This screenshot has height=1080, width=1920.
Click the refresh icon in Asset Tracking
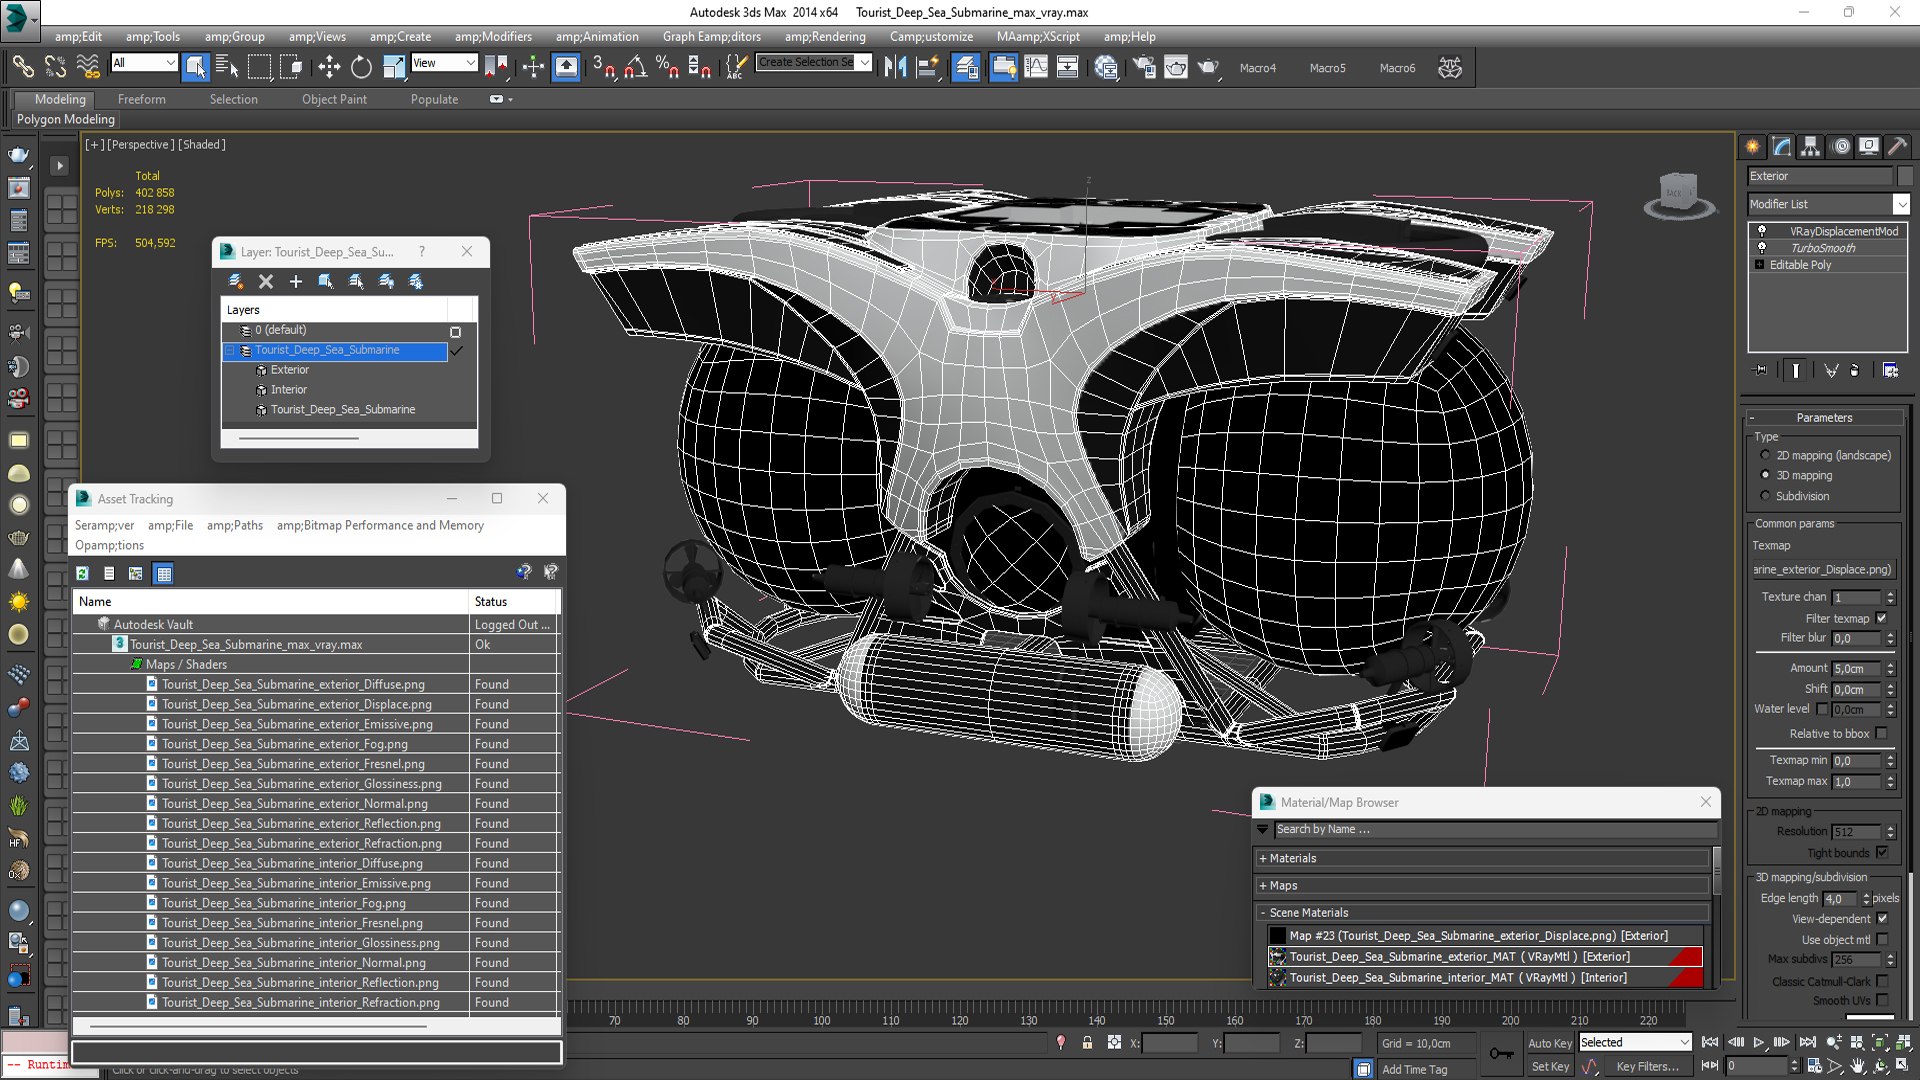pyautogui.click(x=83, y=573)
